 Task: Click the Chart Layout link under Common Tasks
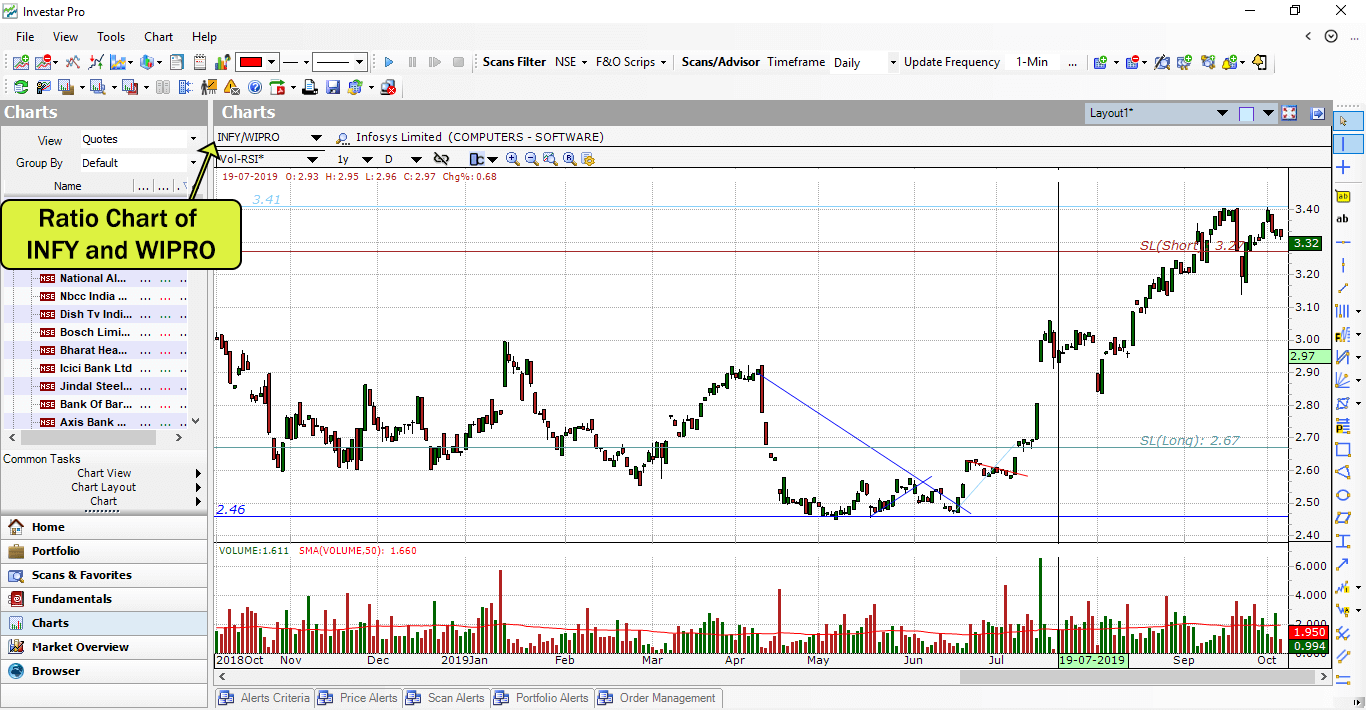[104, 487]
